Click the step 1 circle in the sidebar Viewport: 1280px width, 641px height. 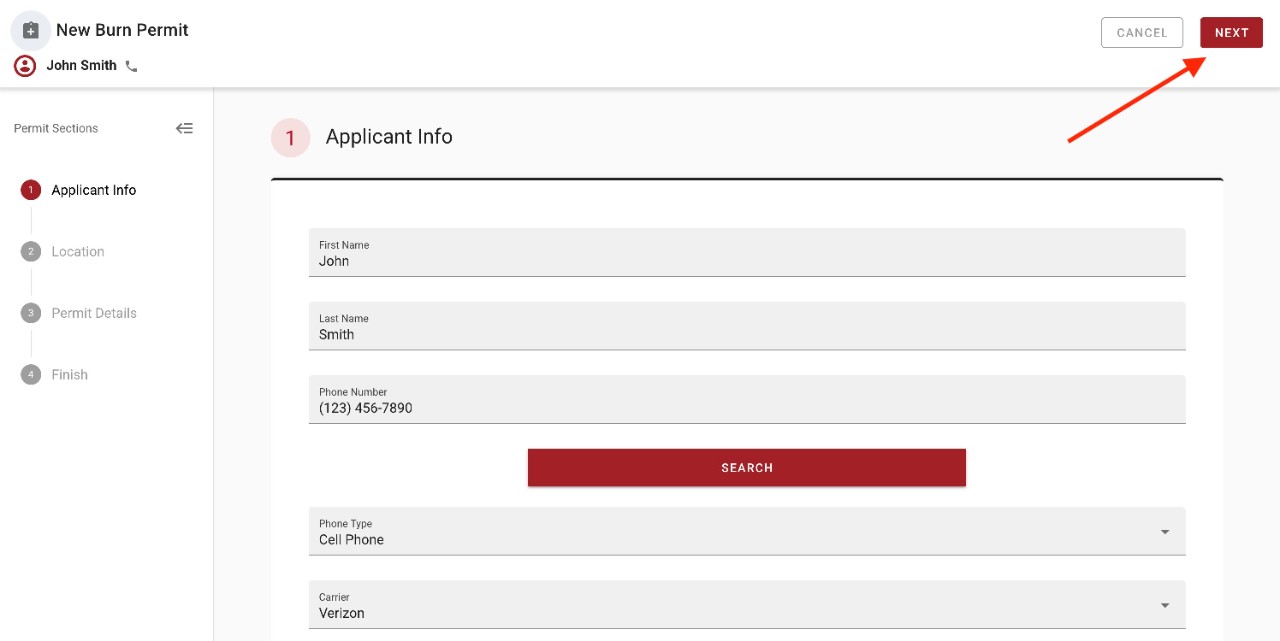tap(31, 189)
